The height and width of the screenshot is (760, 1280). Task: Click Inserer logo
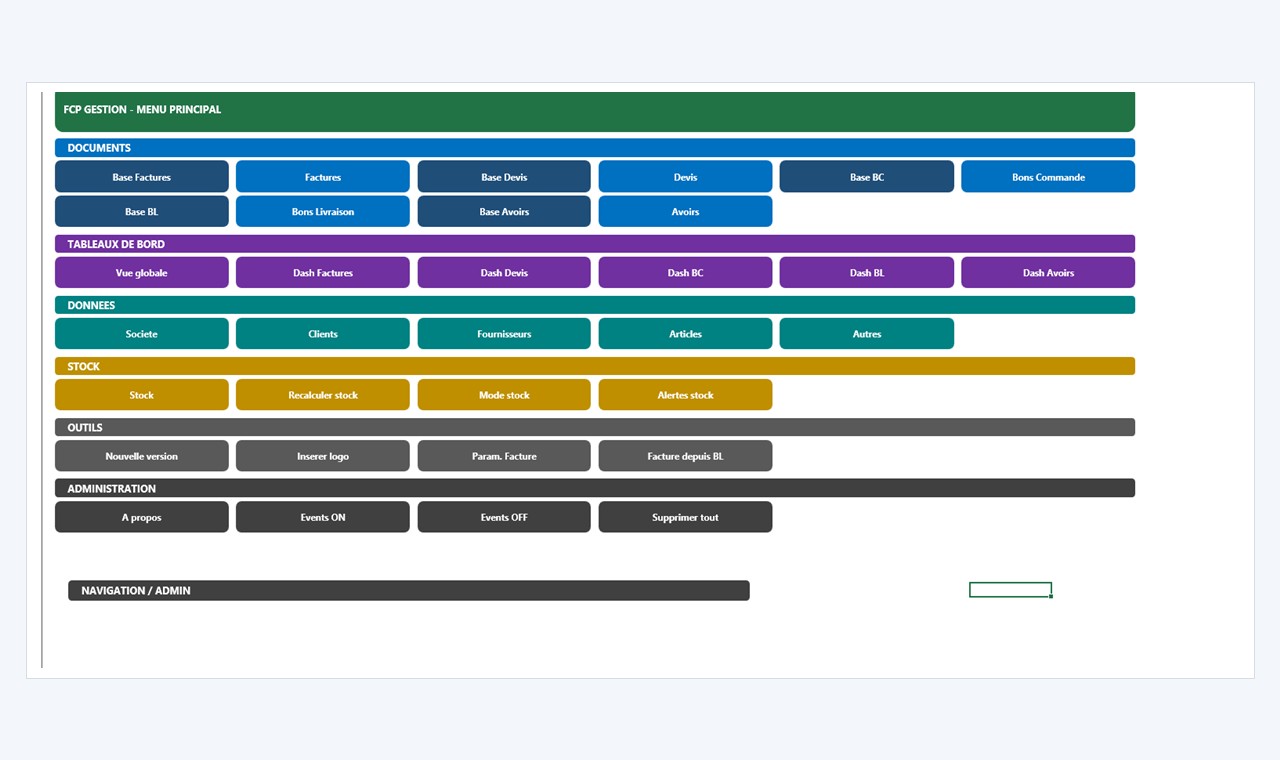click(323, 456)
